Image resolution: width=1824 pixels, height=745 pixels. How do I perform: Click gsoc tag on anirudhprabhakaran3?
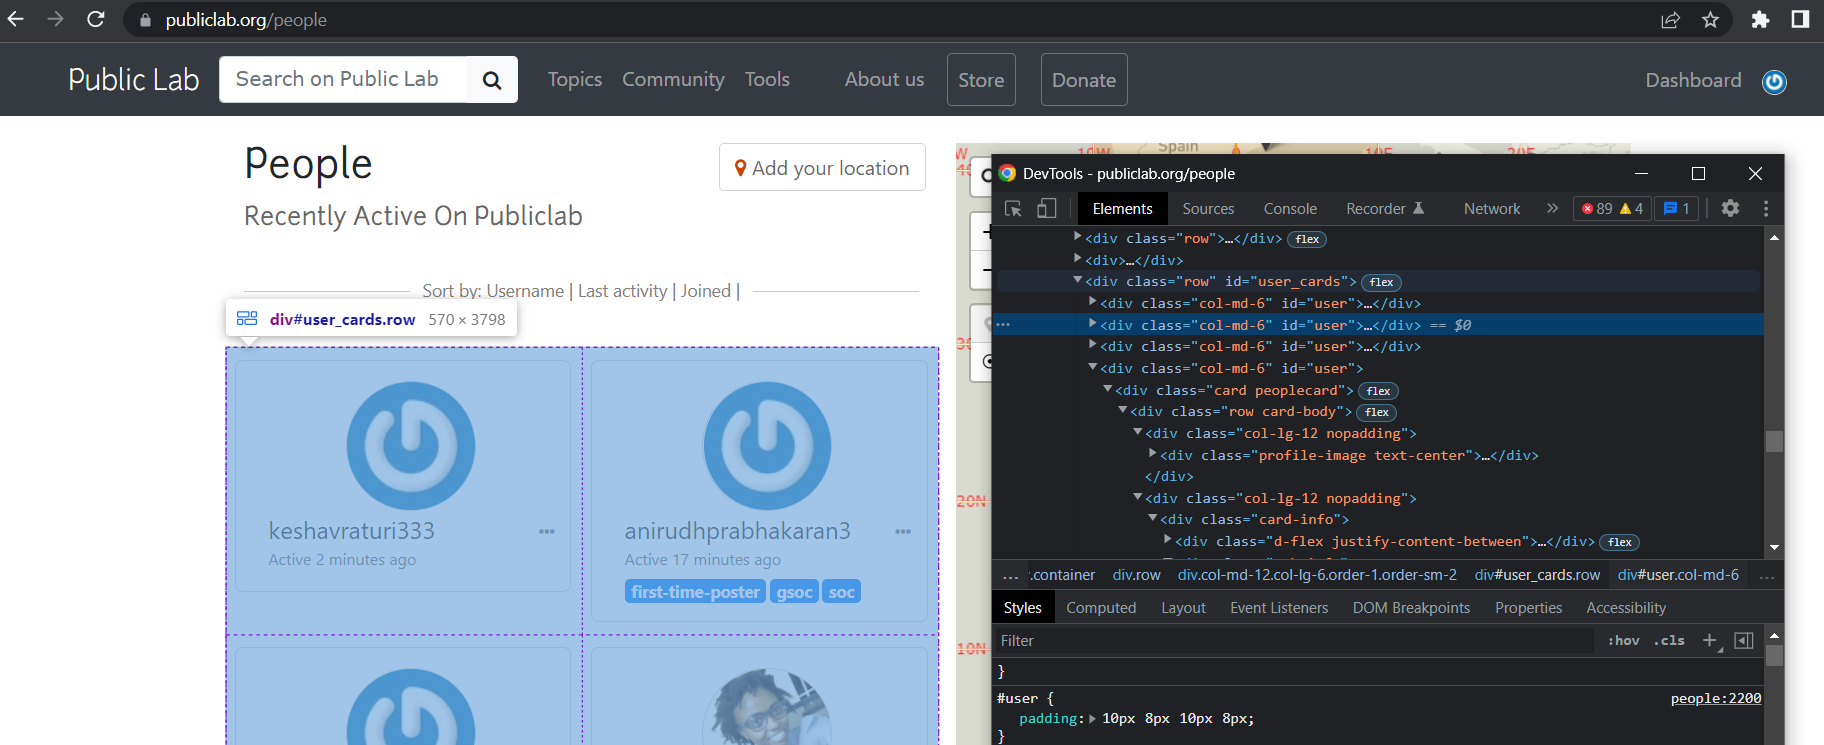[x=794, y=592]
